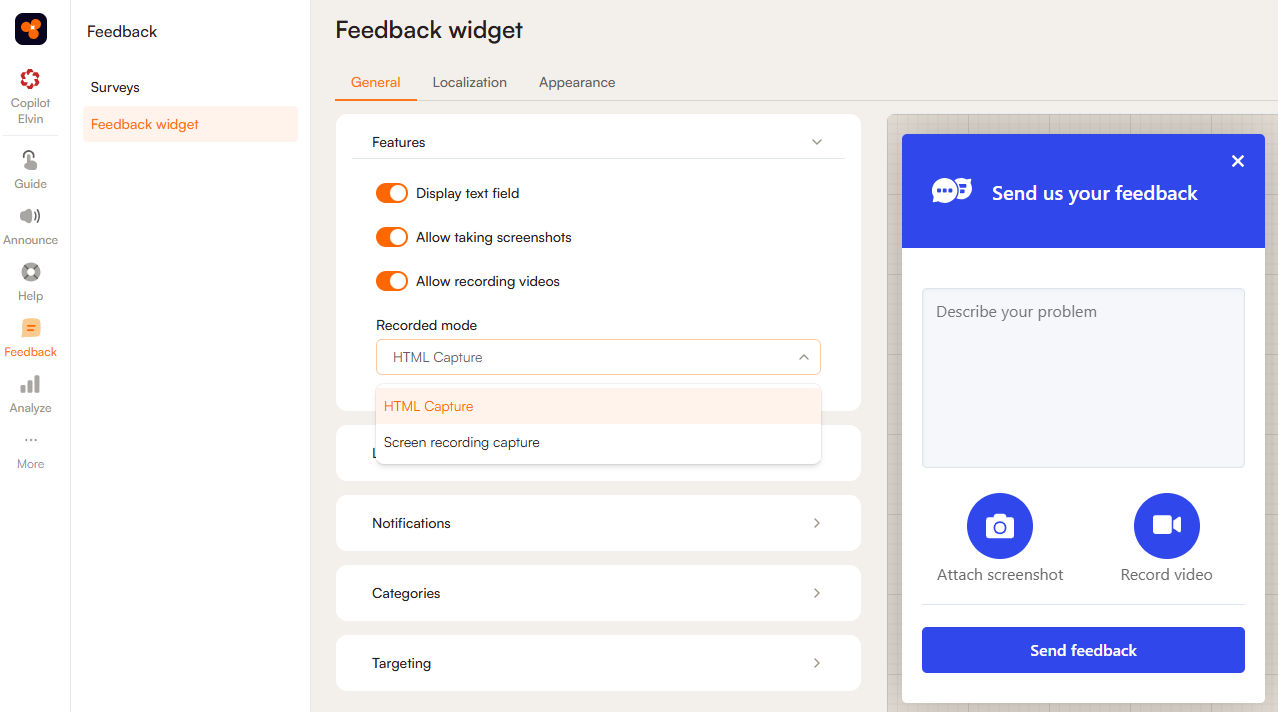Click the More ellipsis icon
Viewport: 1278px width, 712px height.
(30, 440)
